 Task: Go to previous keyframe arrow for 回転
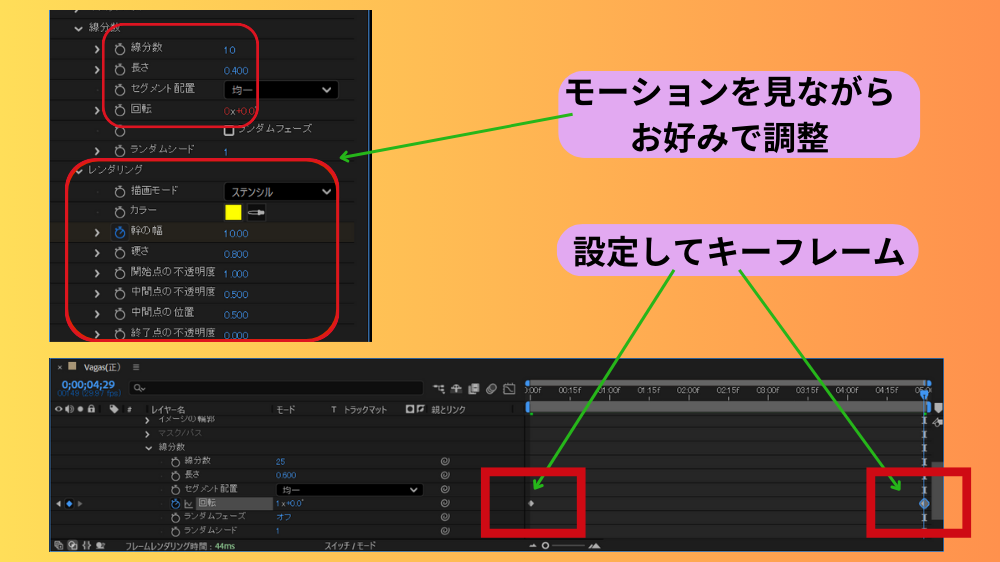click(58, 503)
